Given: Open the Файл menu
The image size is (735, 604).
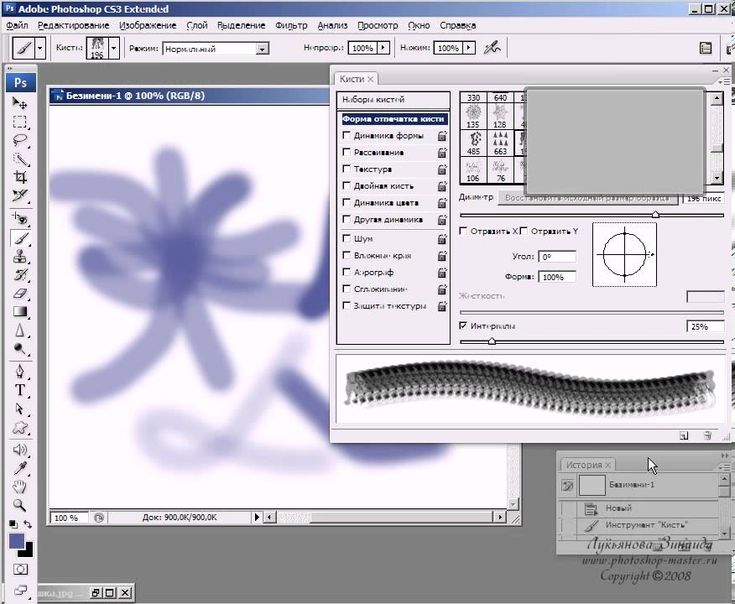Looking at the screenshot, I should pos(17,25).
